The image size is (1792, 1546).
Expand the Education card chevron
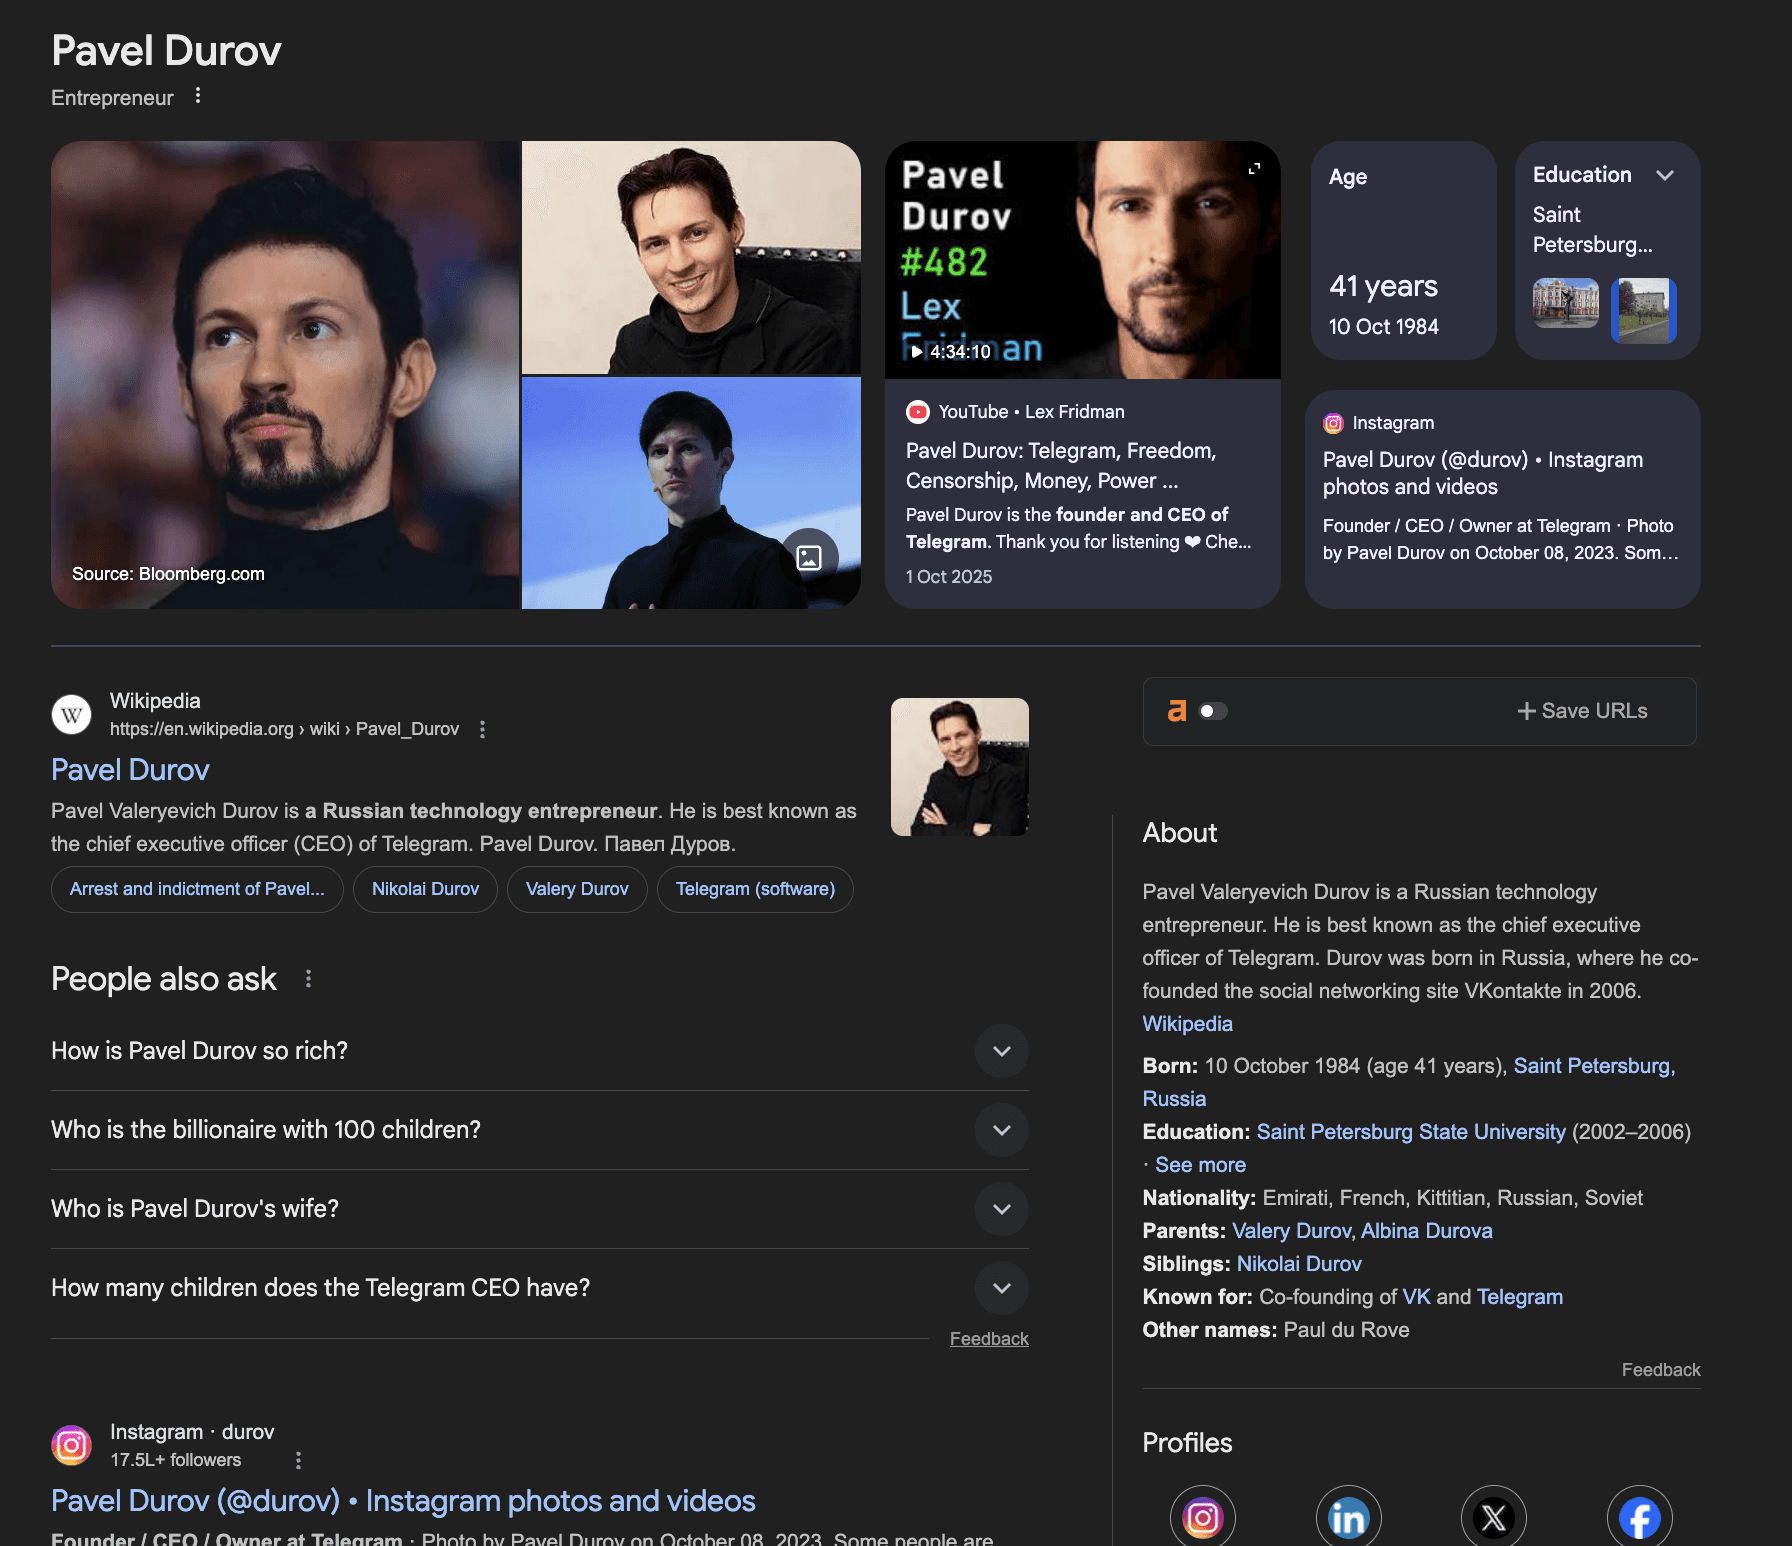[1665, 175]
